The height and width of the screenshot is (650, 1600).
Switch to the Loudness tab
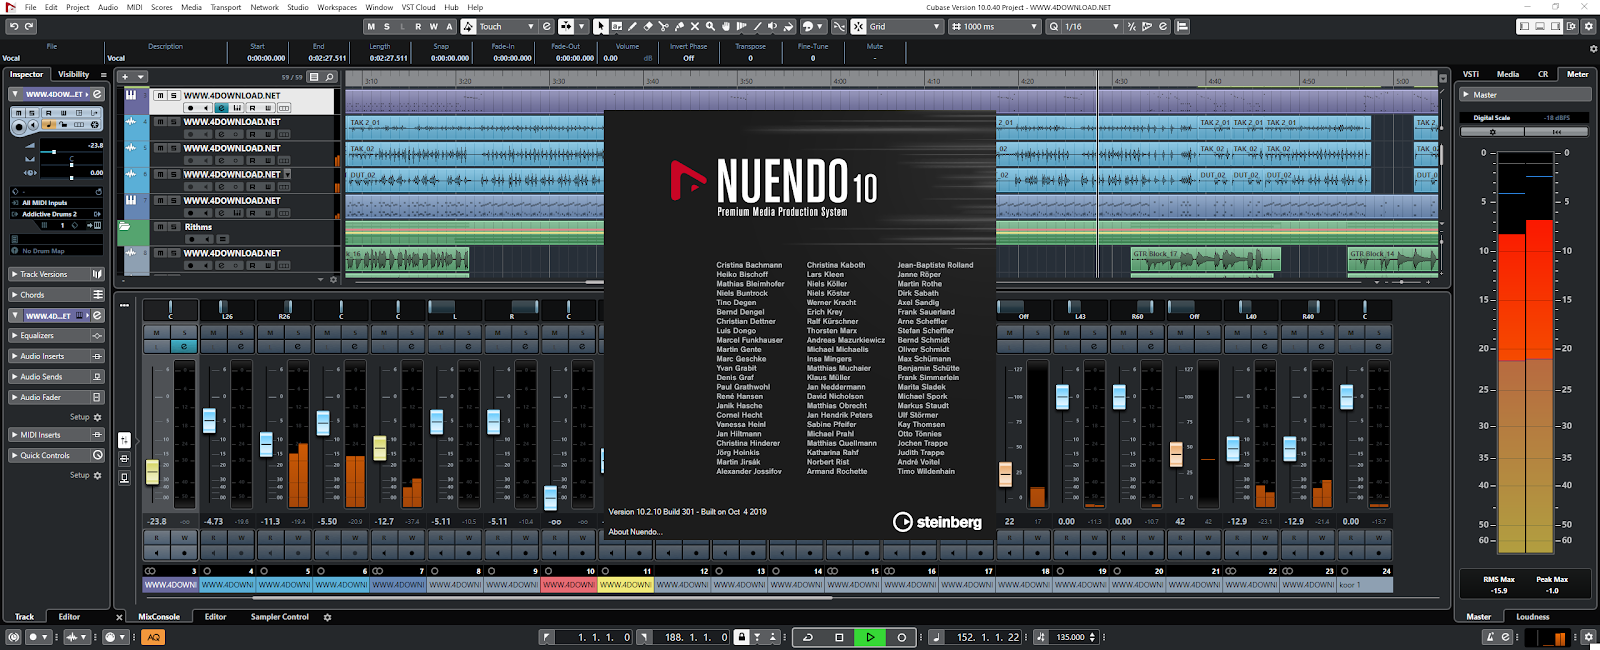point(1532,617)
